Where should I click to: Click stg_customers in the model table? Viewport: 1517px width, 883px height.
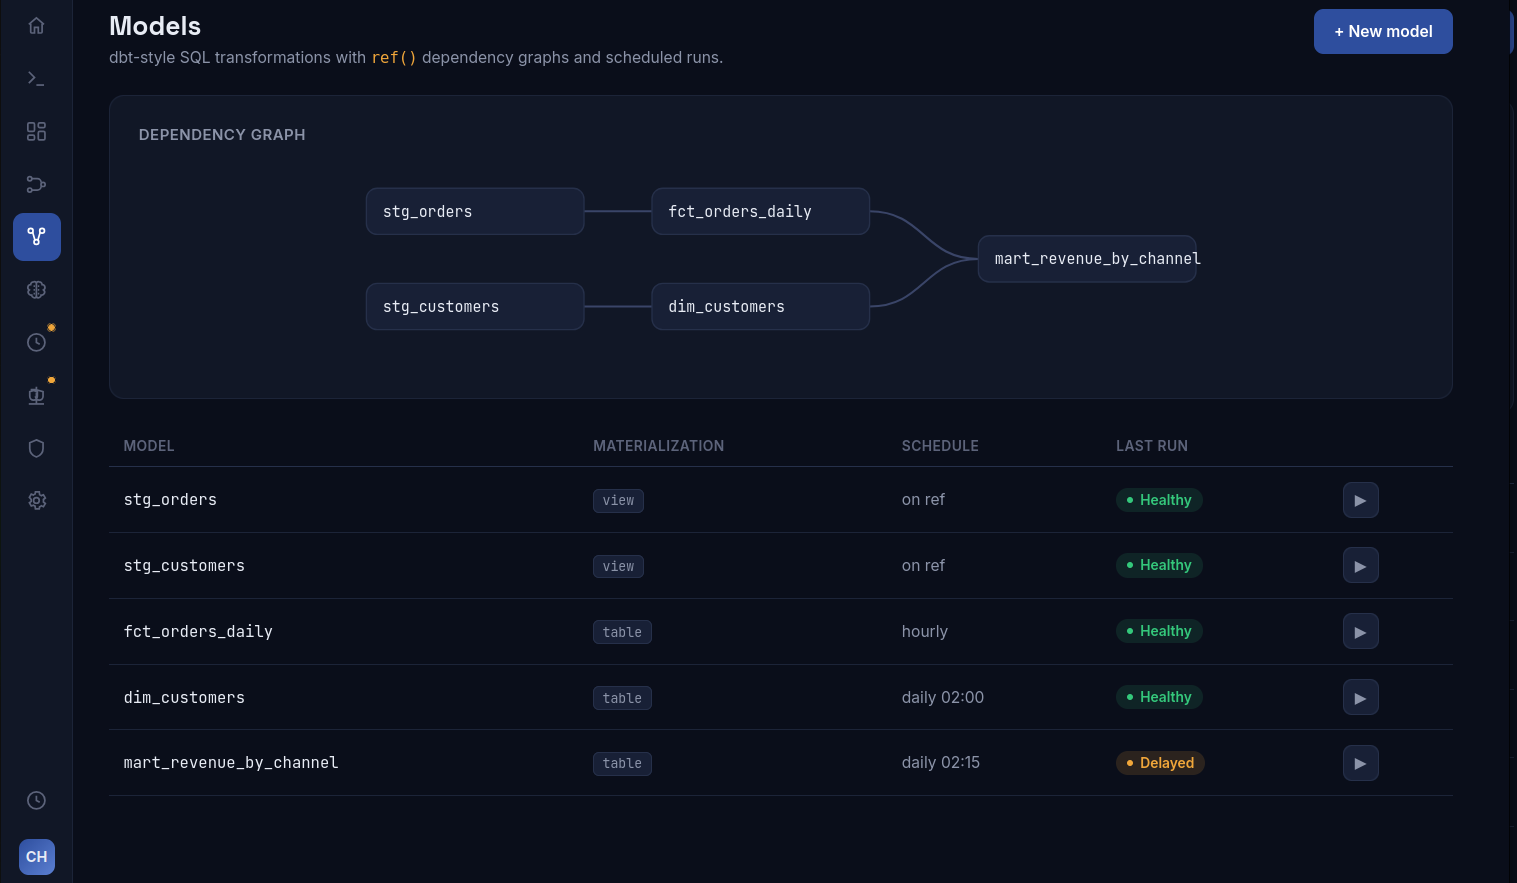click(x=184, y=566)
